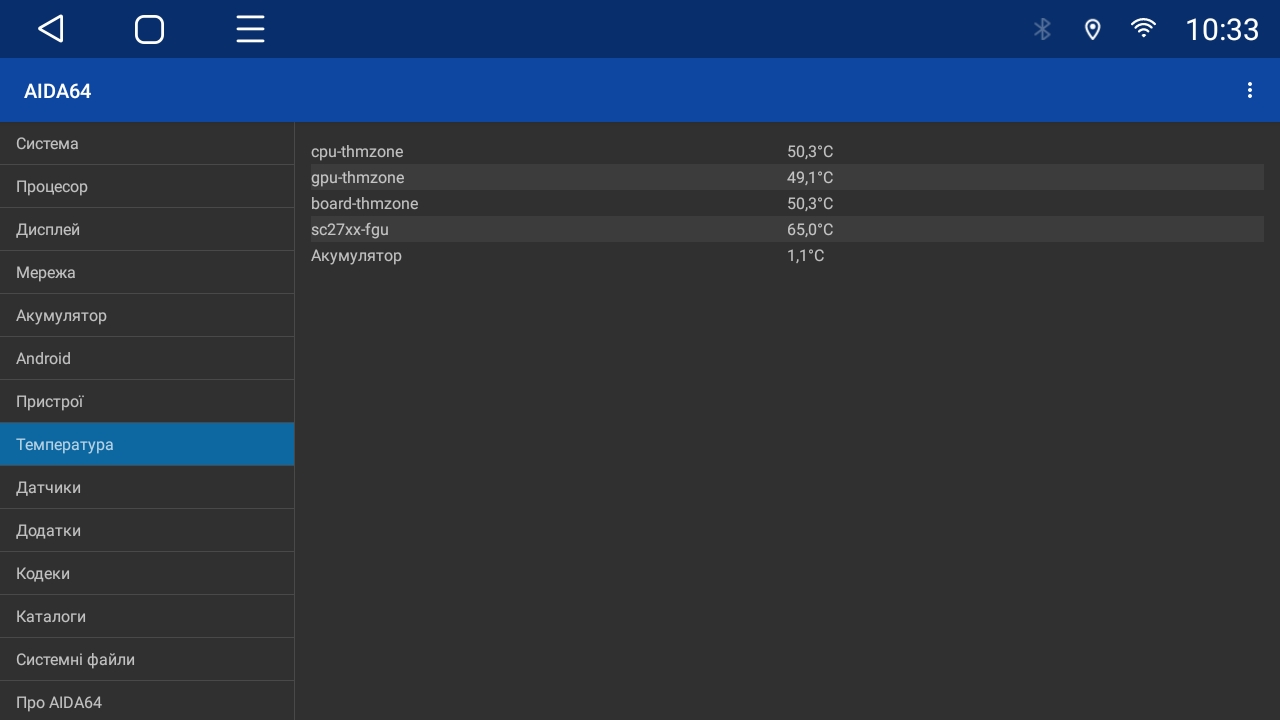Tap the Android home square button

[150, 29]
